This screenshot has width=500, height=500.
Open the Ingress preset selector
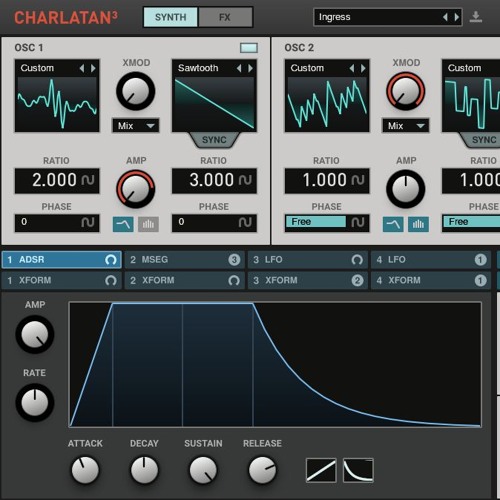(x=388, y=17)
